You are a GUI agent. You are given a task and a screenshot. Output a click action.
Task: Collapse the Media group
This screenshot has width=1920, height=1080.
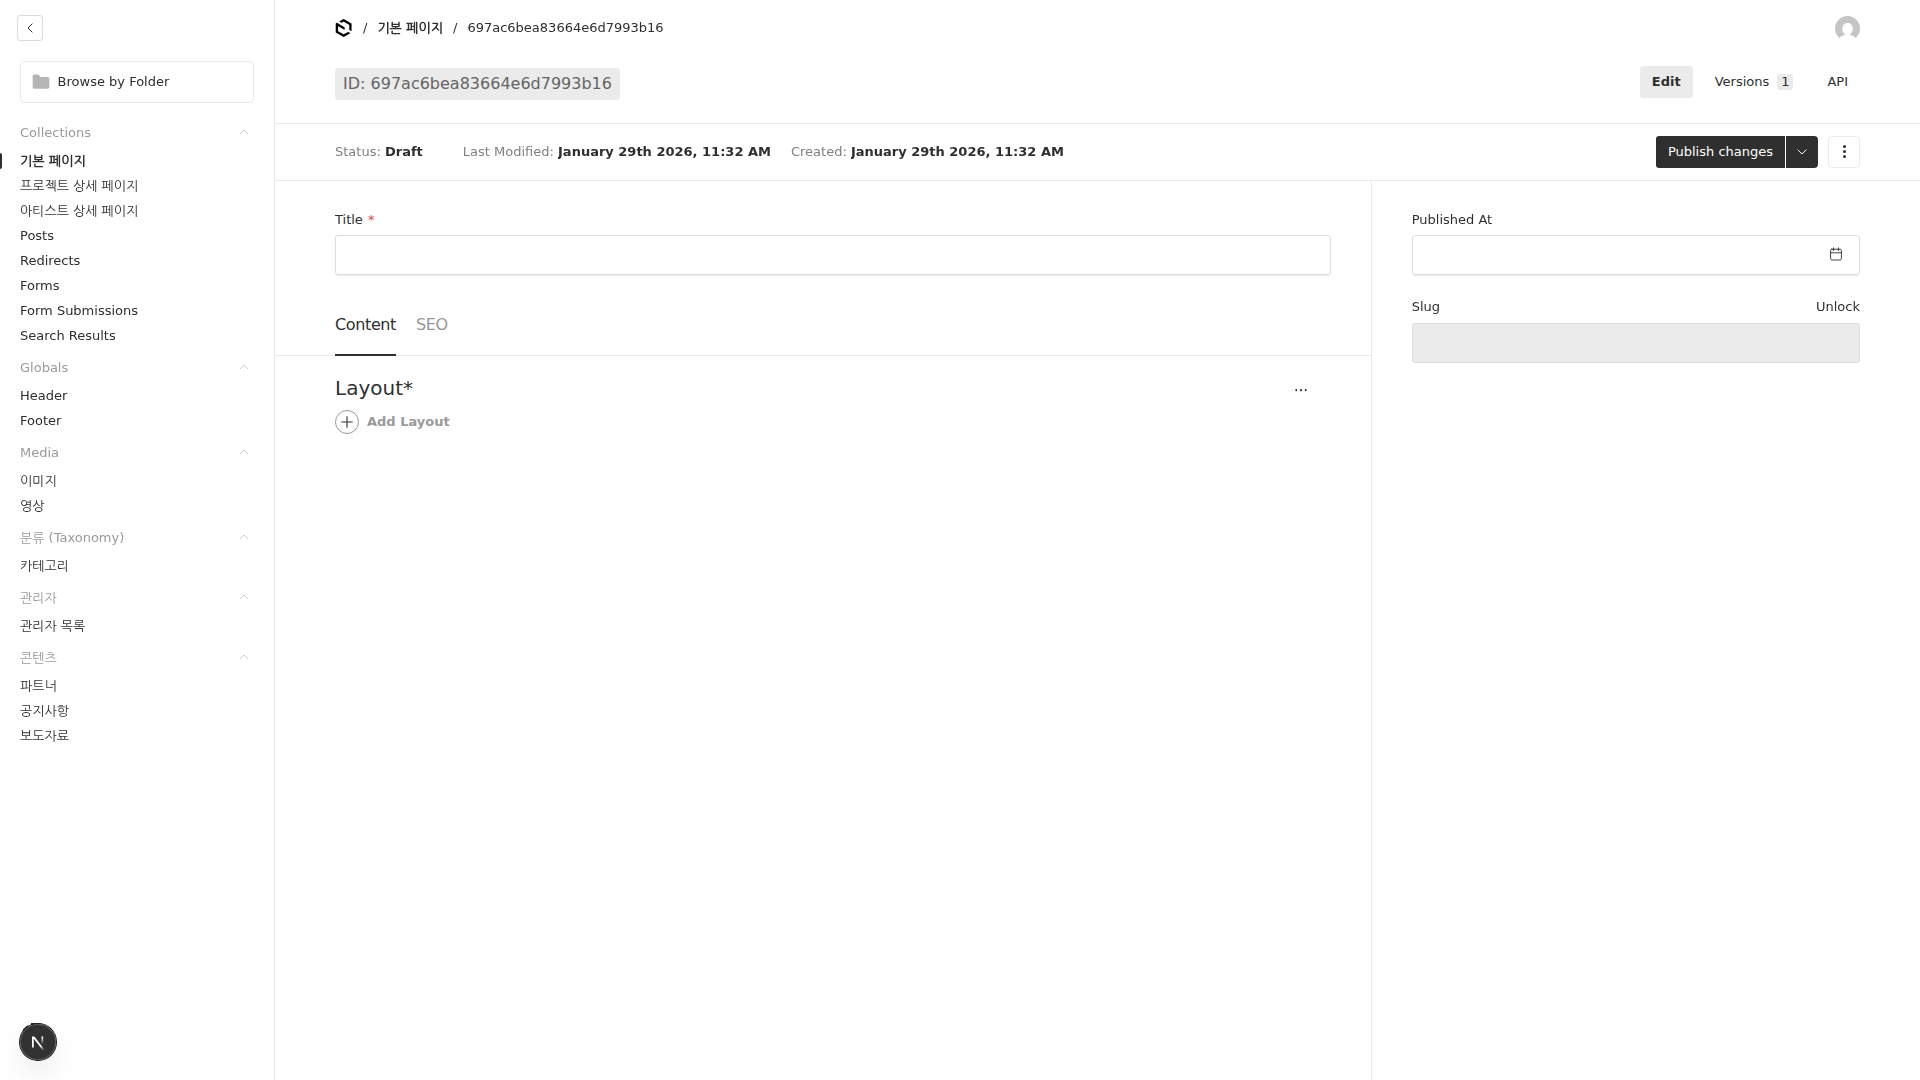(243, 453)
